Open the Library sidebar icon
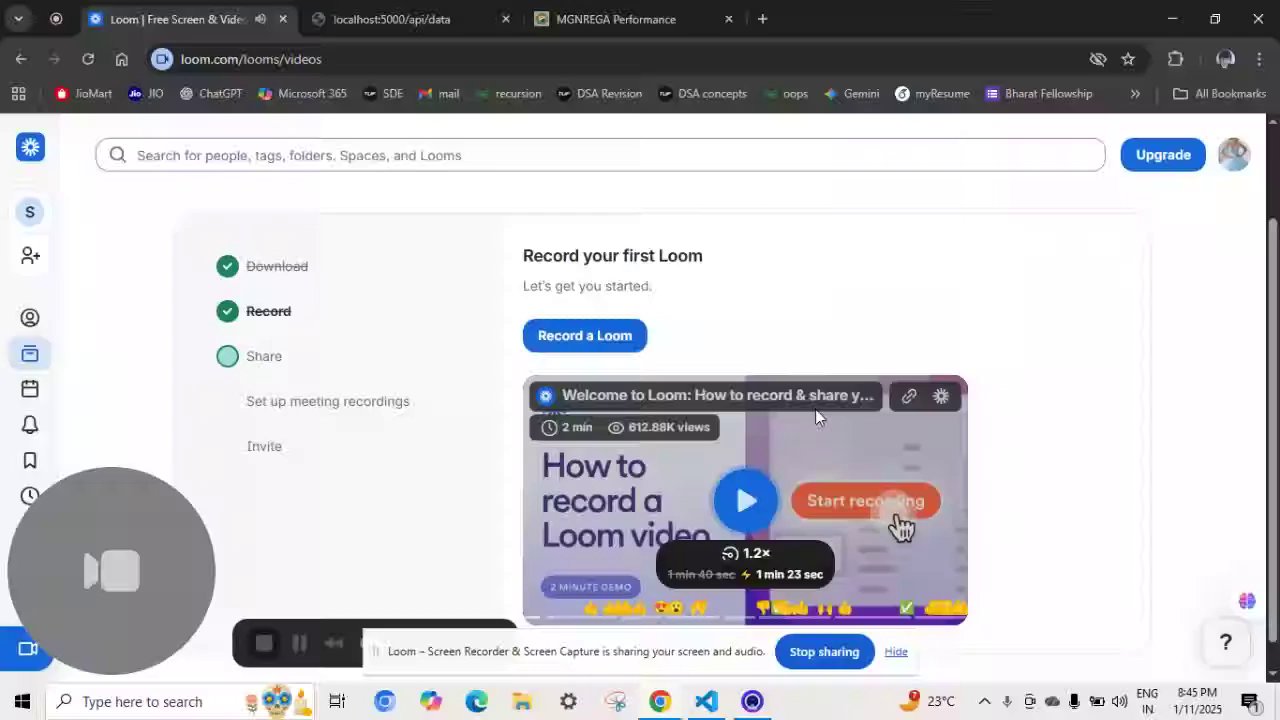 [x=30, y=354]
